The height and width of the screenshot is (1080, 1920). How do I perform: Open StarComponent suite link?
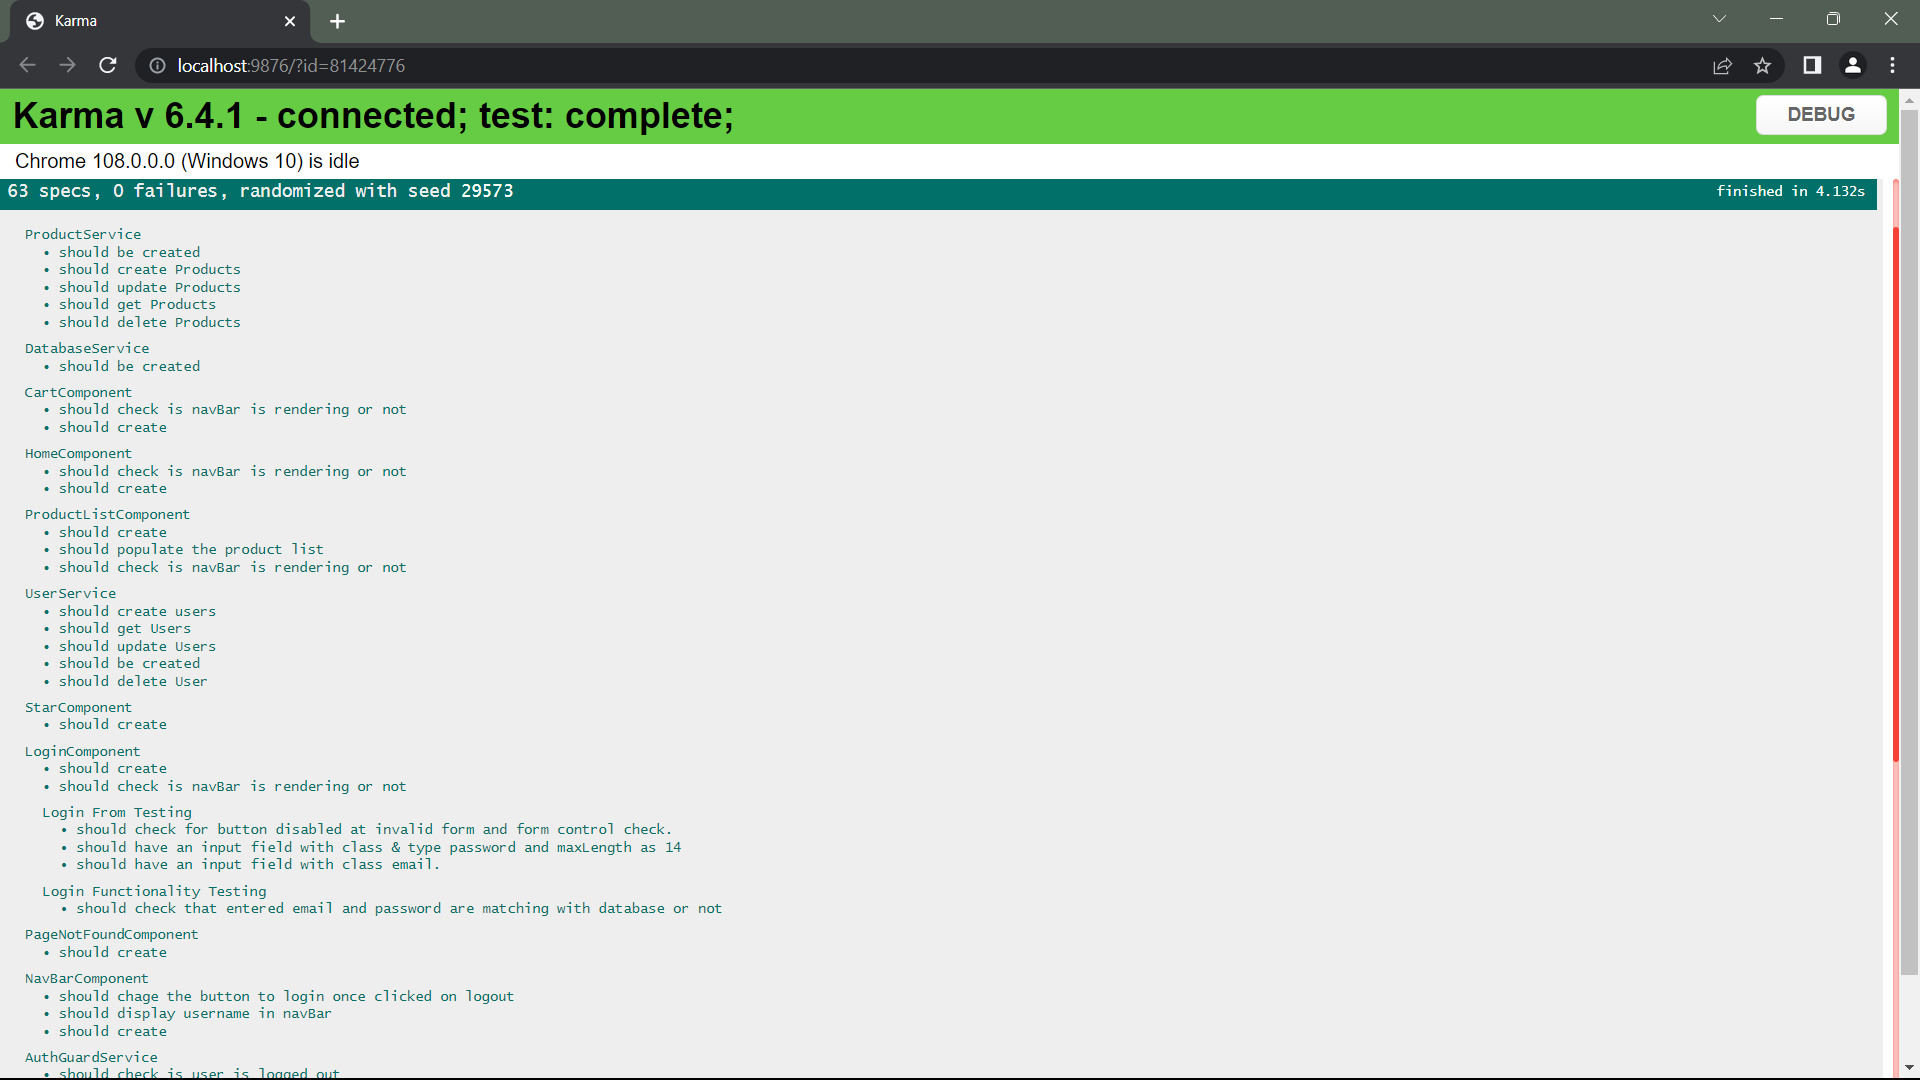(x=78, y=707)
